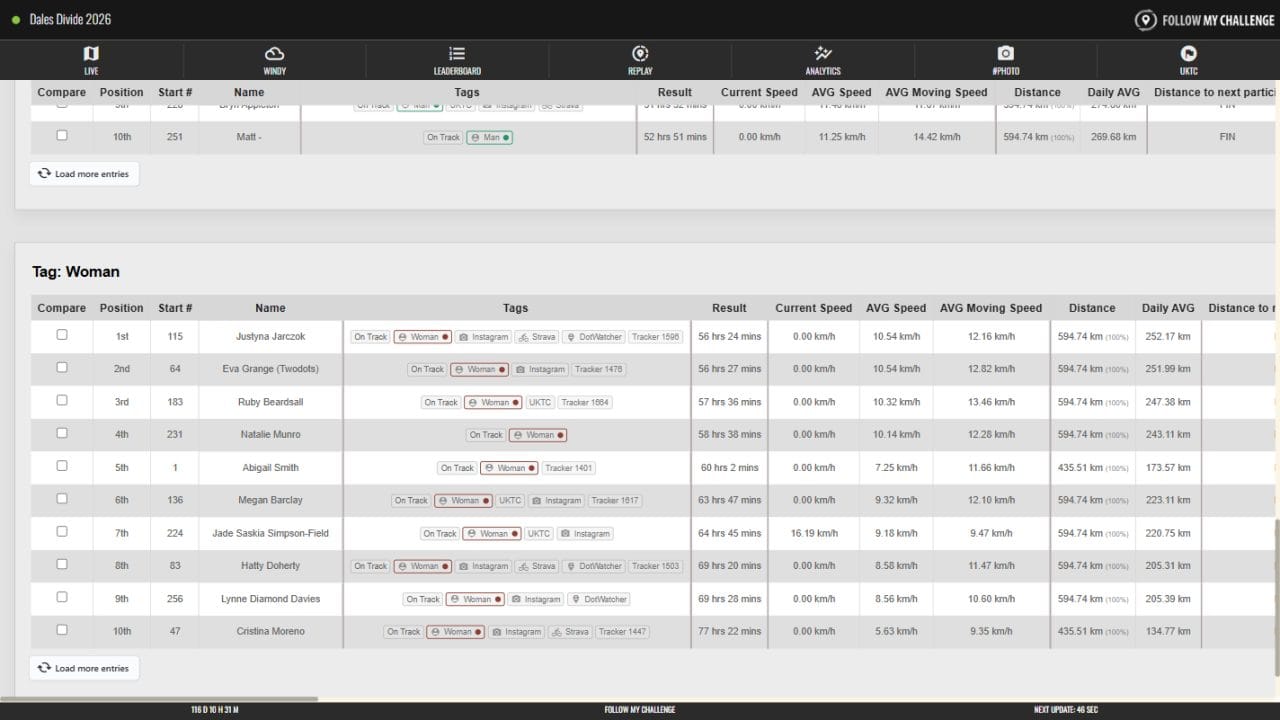1280x720 pixels.
Task: Load more entries in Woman table
Action: tap(84, 668)
